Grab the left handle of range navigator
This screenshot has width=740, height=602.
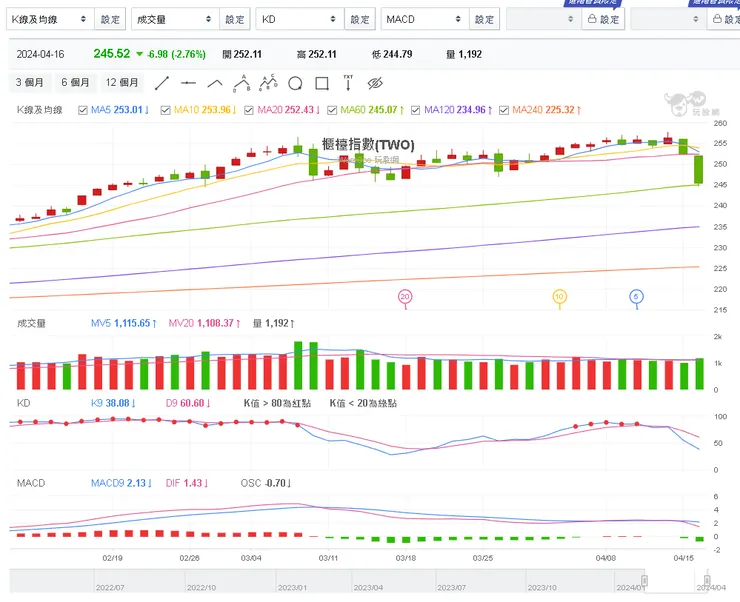click(x=644, y=580)
